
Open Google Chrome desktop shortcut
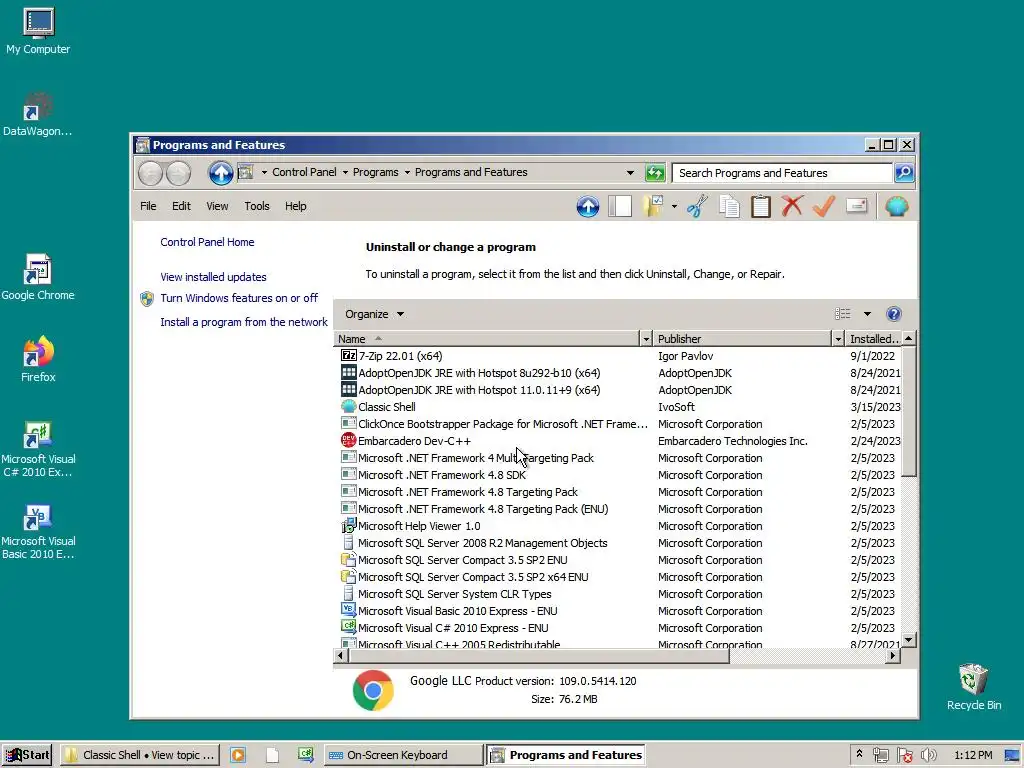click(38, 277)
